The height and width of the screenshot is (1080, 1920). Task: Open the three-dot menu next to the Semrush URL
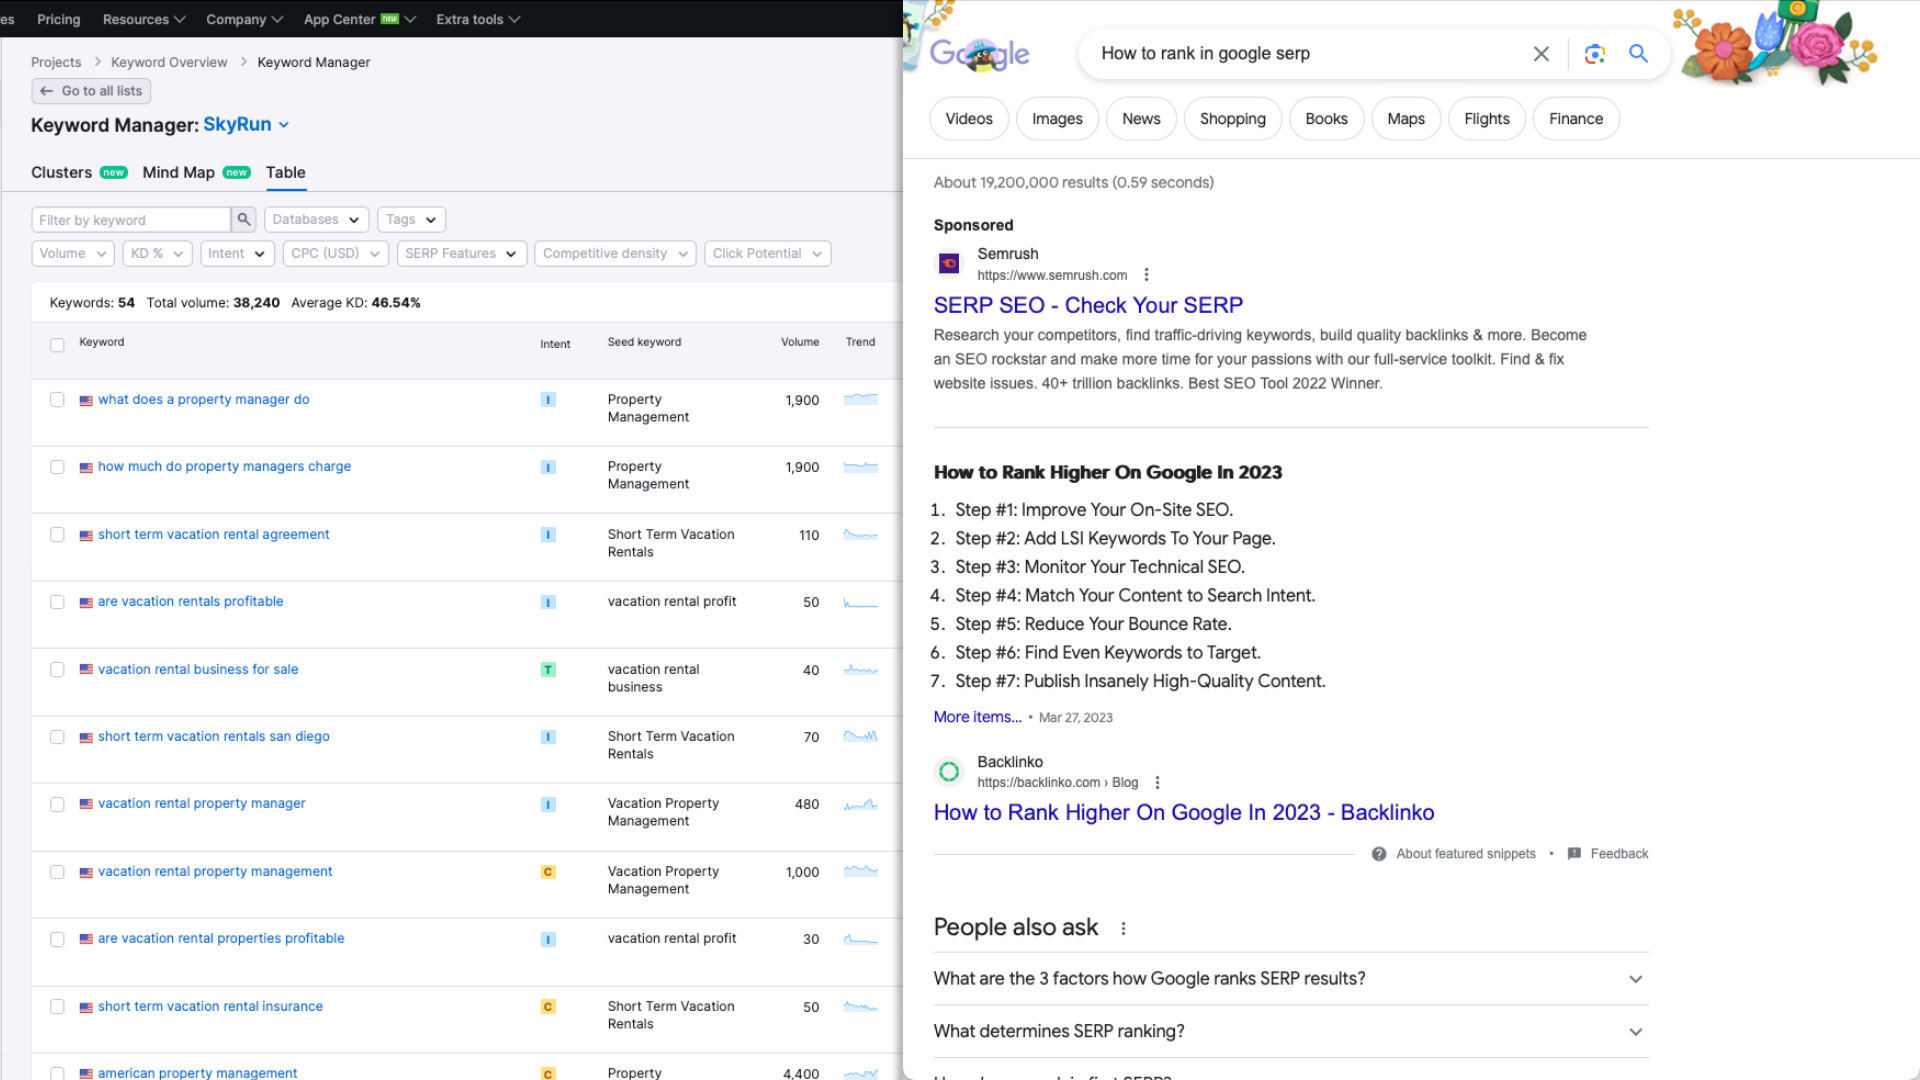click(1147, 275)
